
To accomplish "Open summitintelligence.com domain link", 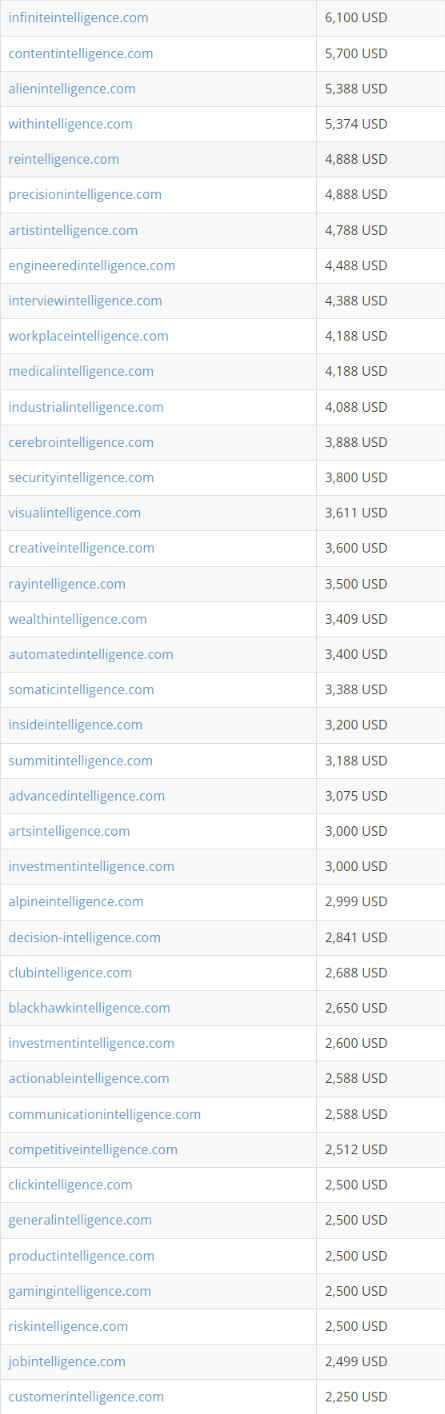I will (x=81, y=761).
